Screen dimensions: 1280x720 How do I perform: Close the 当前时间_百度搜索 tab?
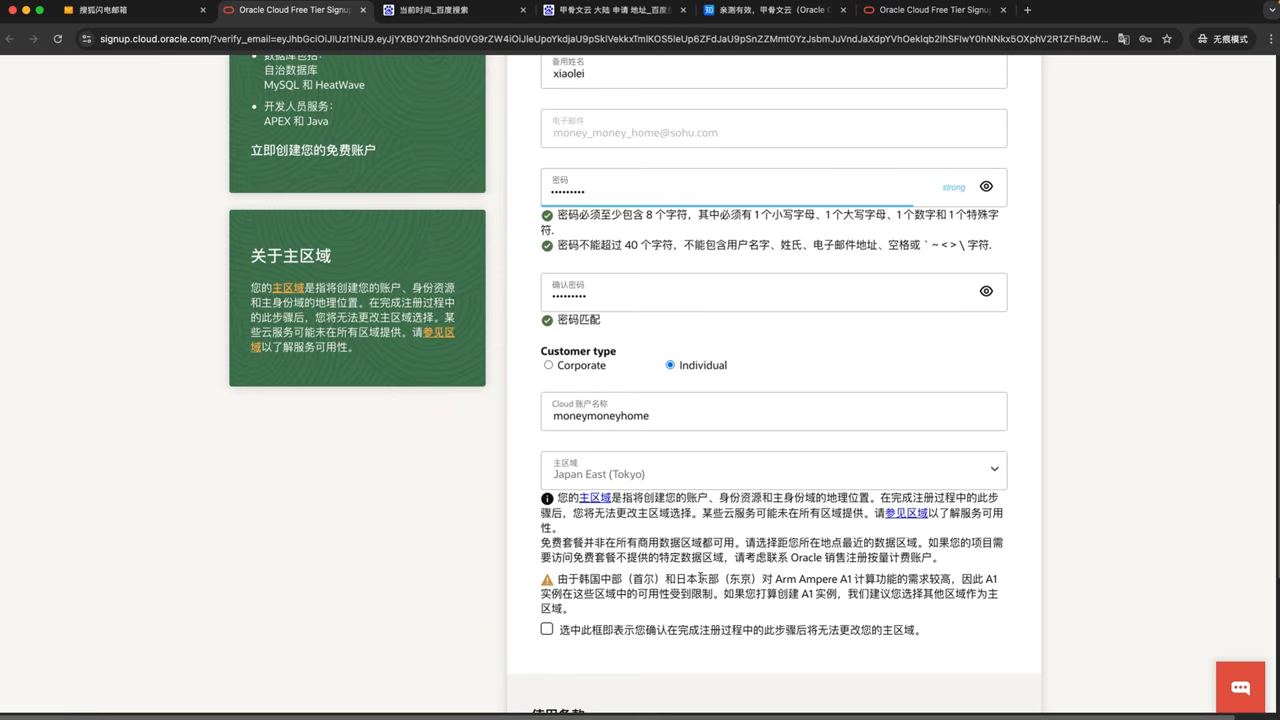pos(523,10)
